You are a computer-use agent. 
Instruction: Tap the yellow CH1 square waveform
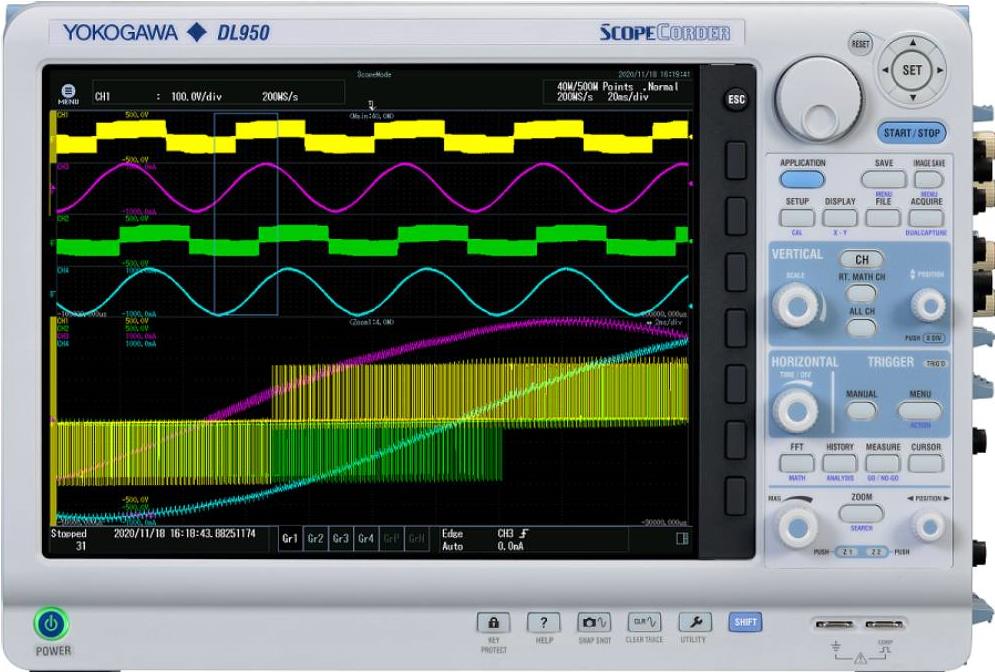(x=372, y=137)
